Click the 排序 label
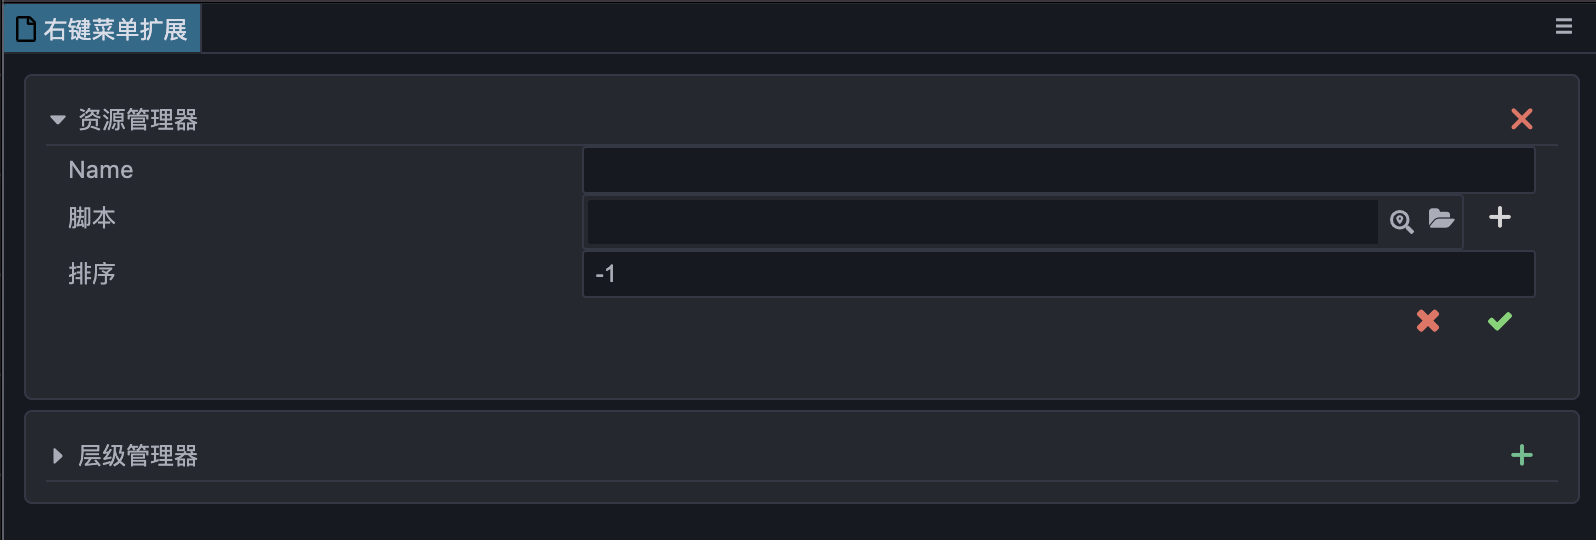This screenshot has width=1596, height=540. [92, 274]
